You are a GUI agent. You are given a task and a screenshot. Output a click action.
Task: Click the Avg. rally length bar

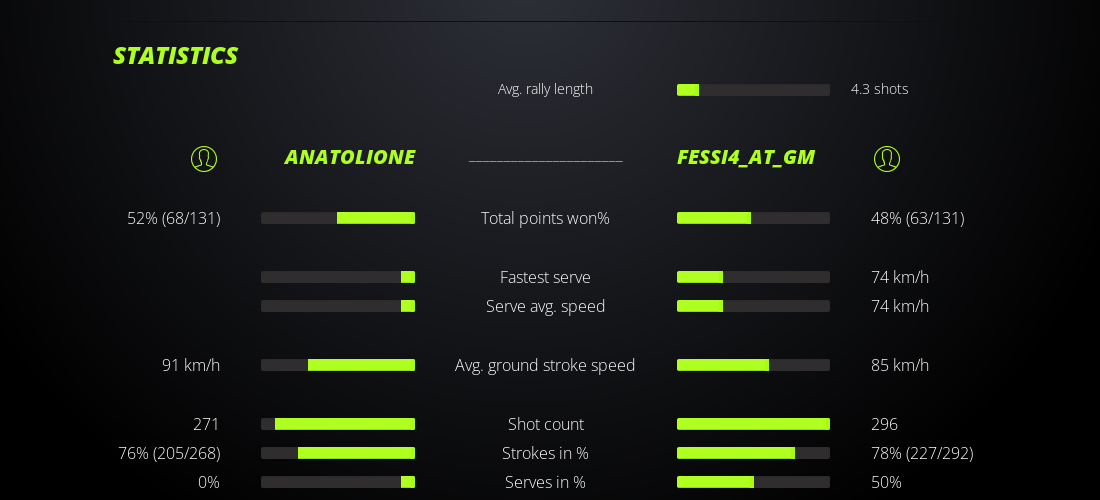click(x=753, y=90)
